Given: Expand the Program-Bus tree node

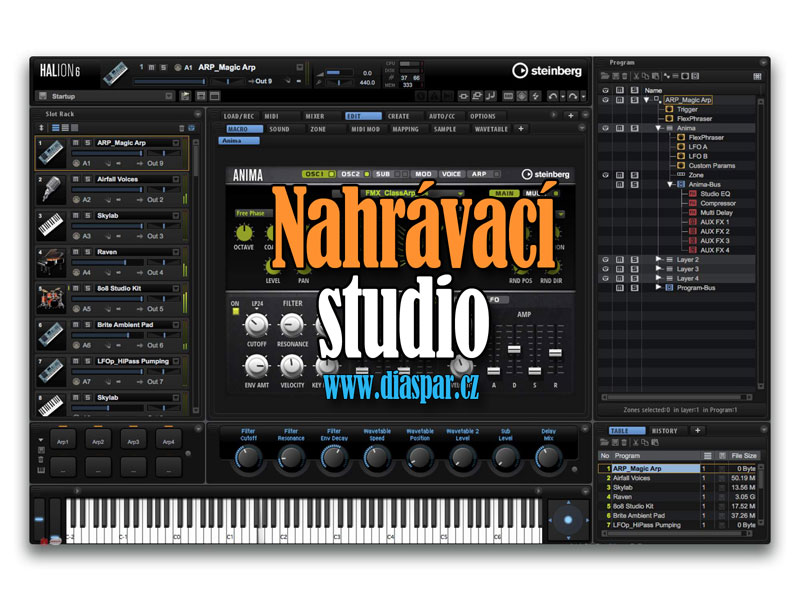Looking at the screenshot, I should click(x=658, y=287).
